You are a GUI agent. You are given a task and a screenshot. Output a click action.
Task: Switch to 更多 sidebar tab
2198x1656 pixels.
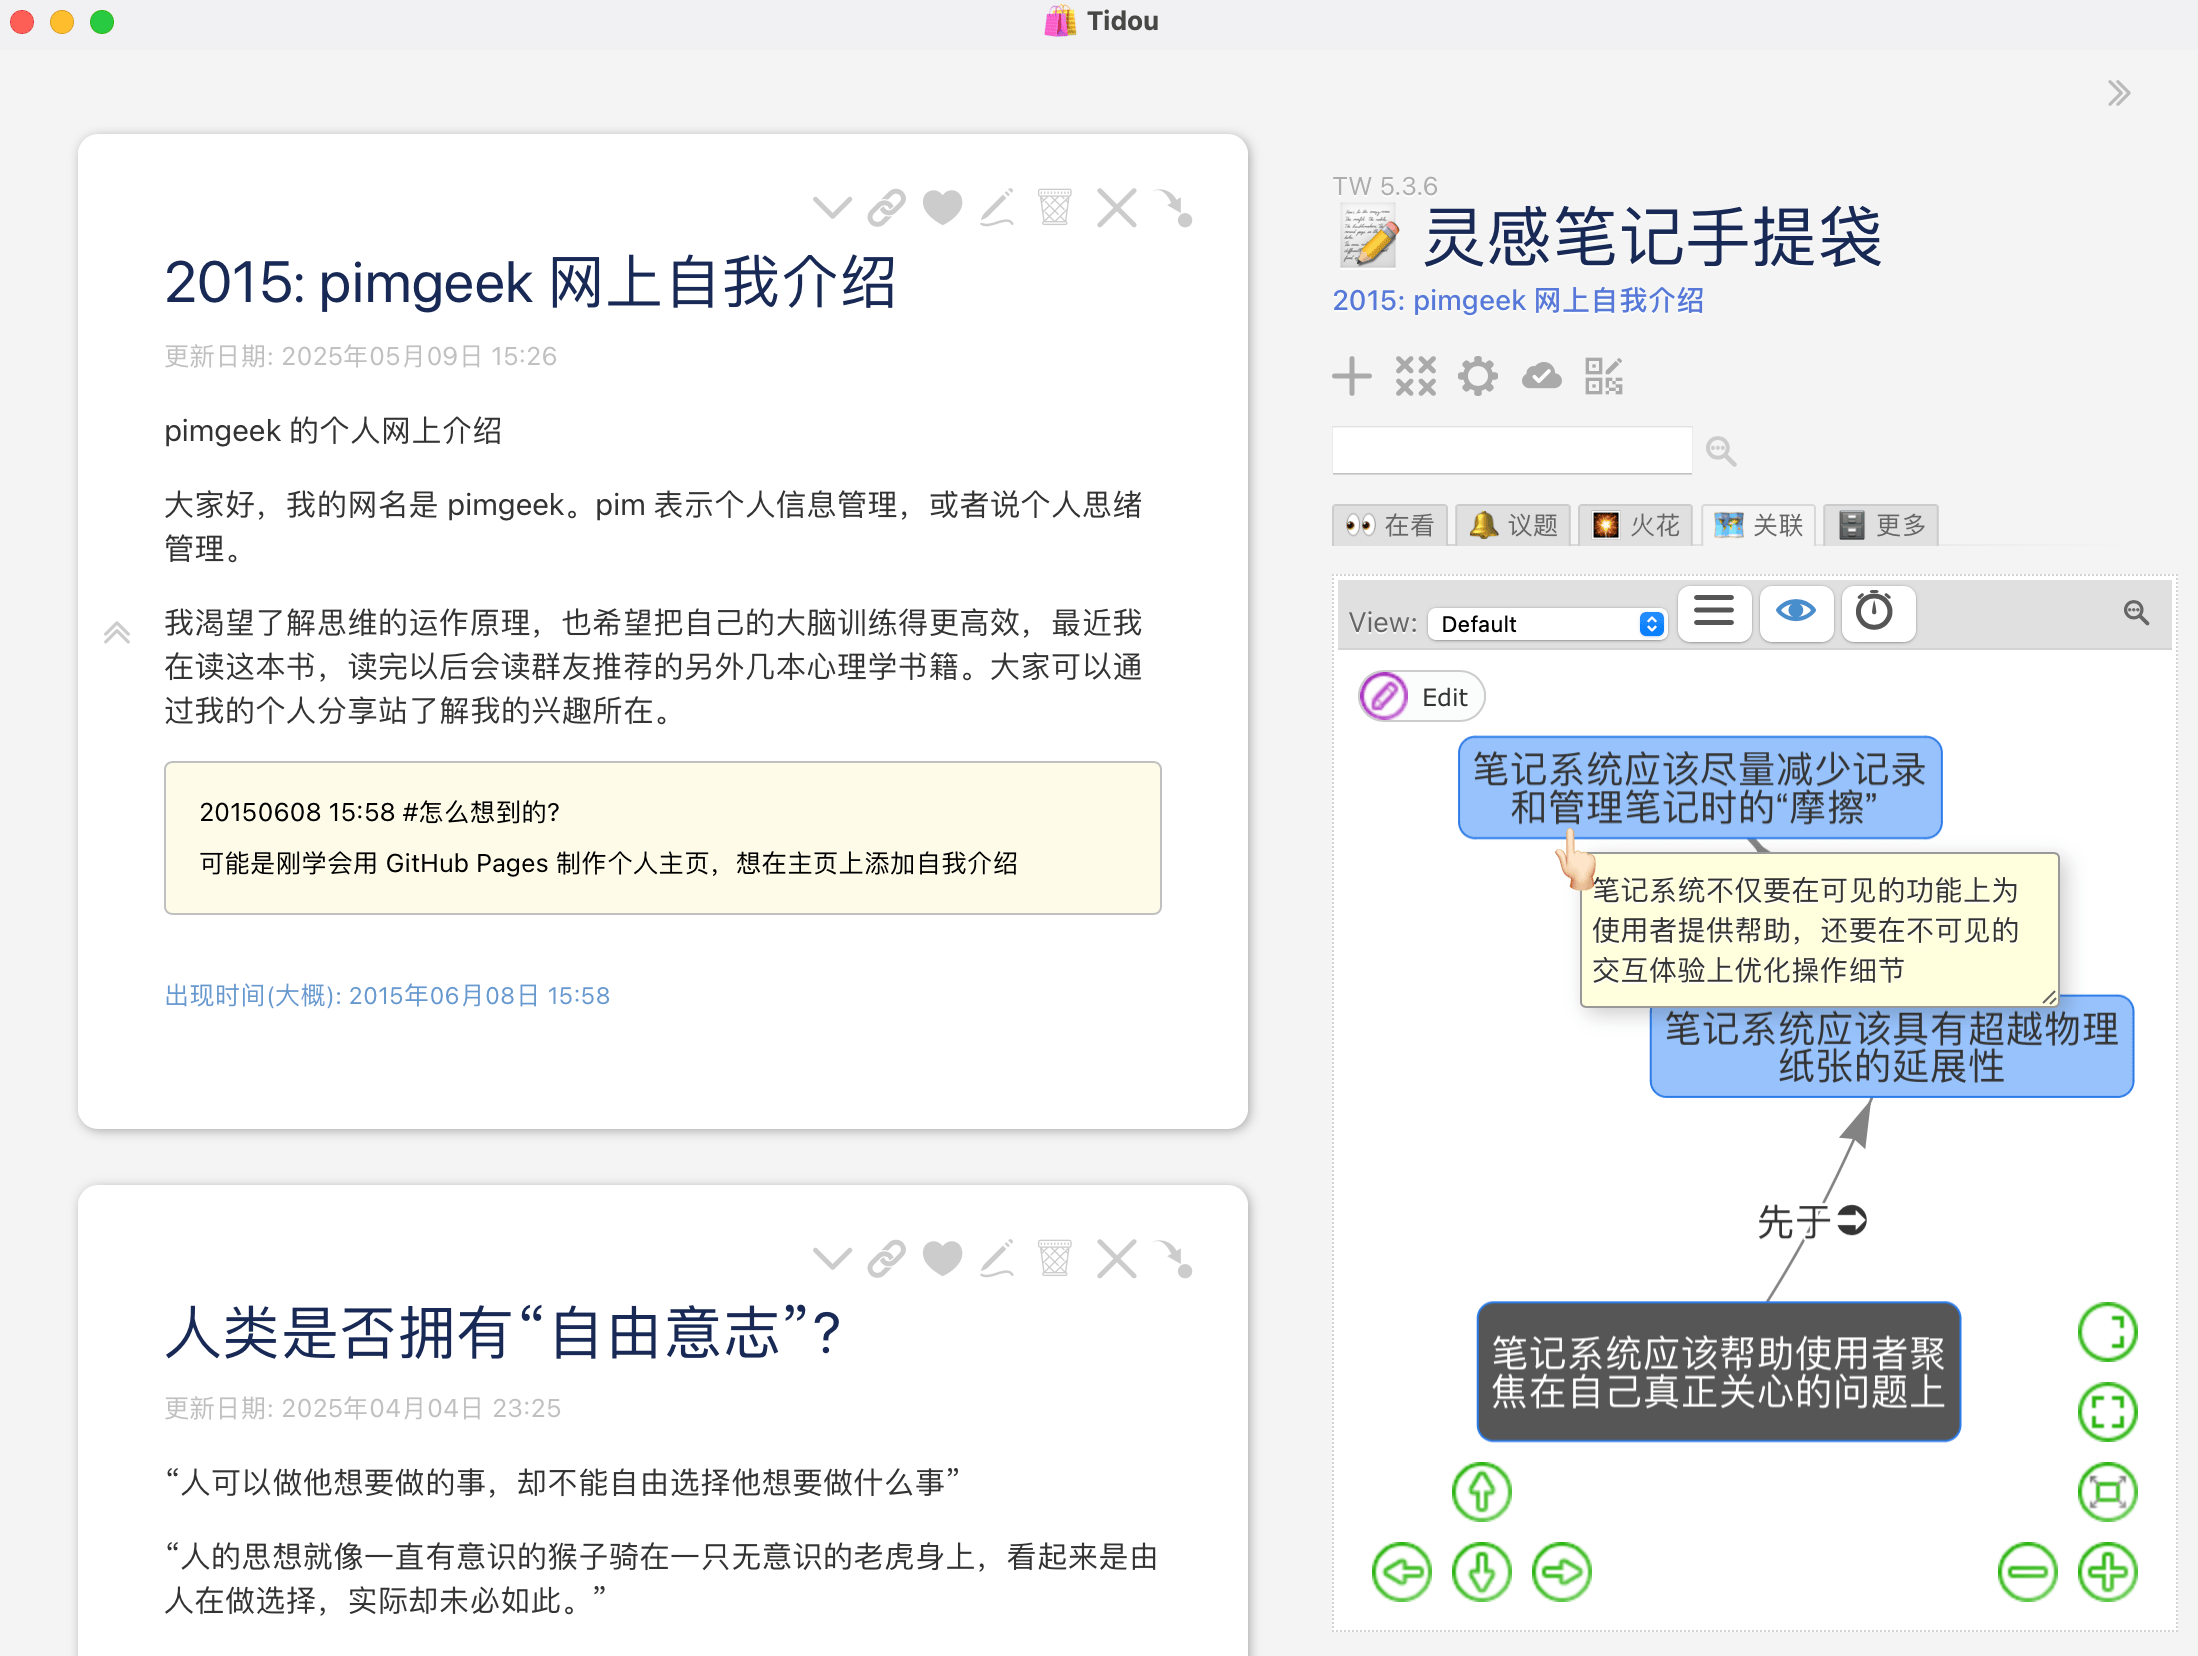[1880, 525]
